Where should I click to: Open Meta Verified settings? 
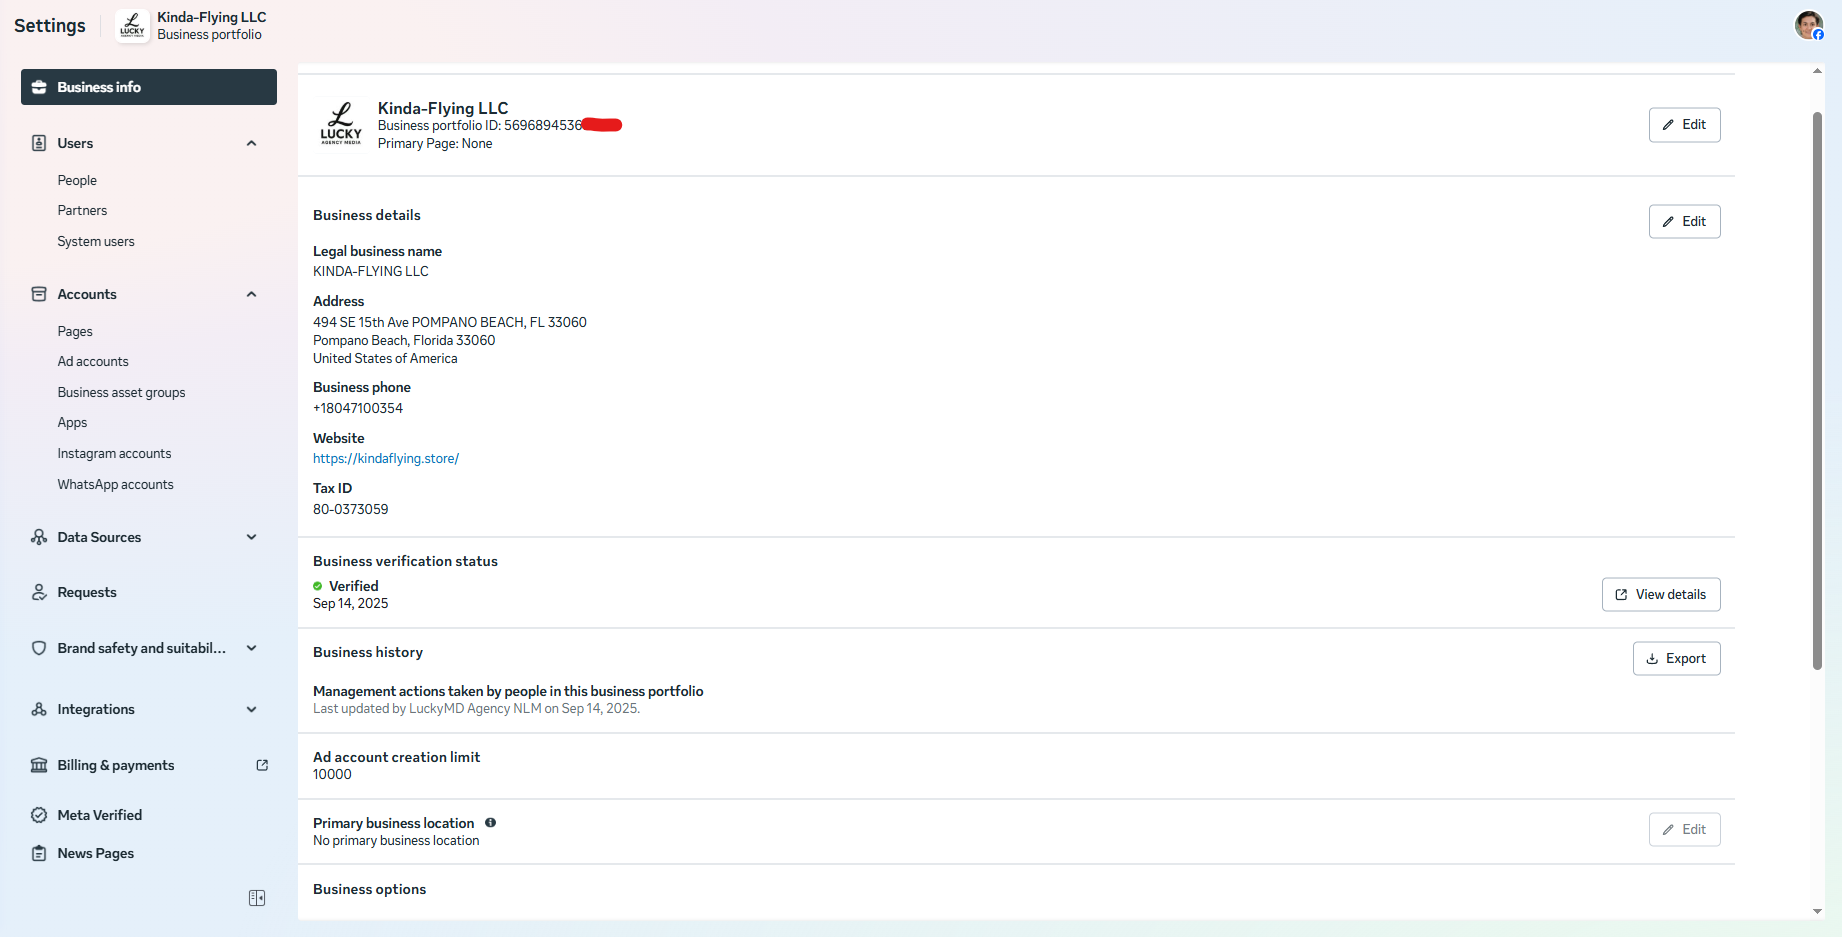[100, 815]
